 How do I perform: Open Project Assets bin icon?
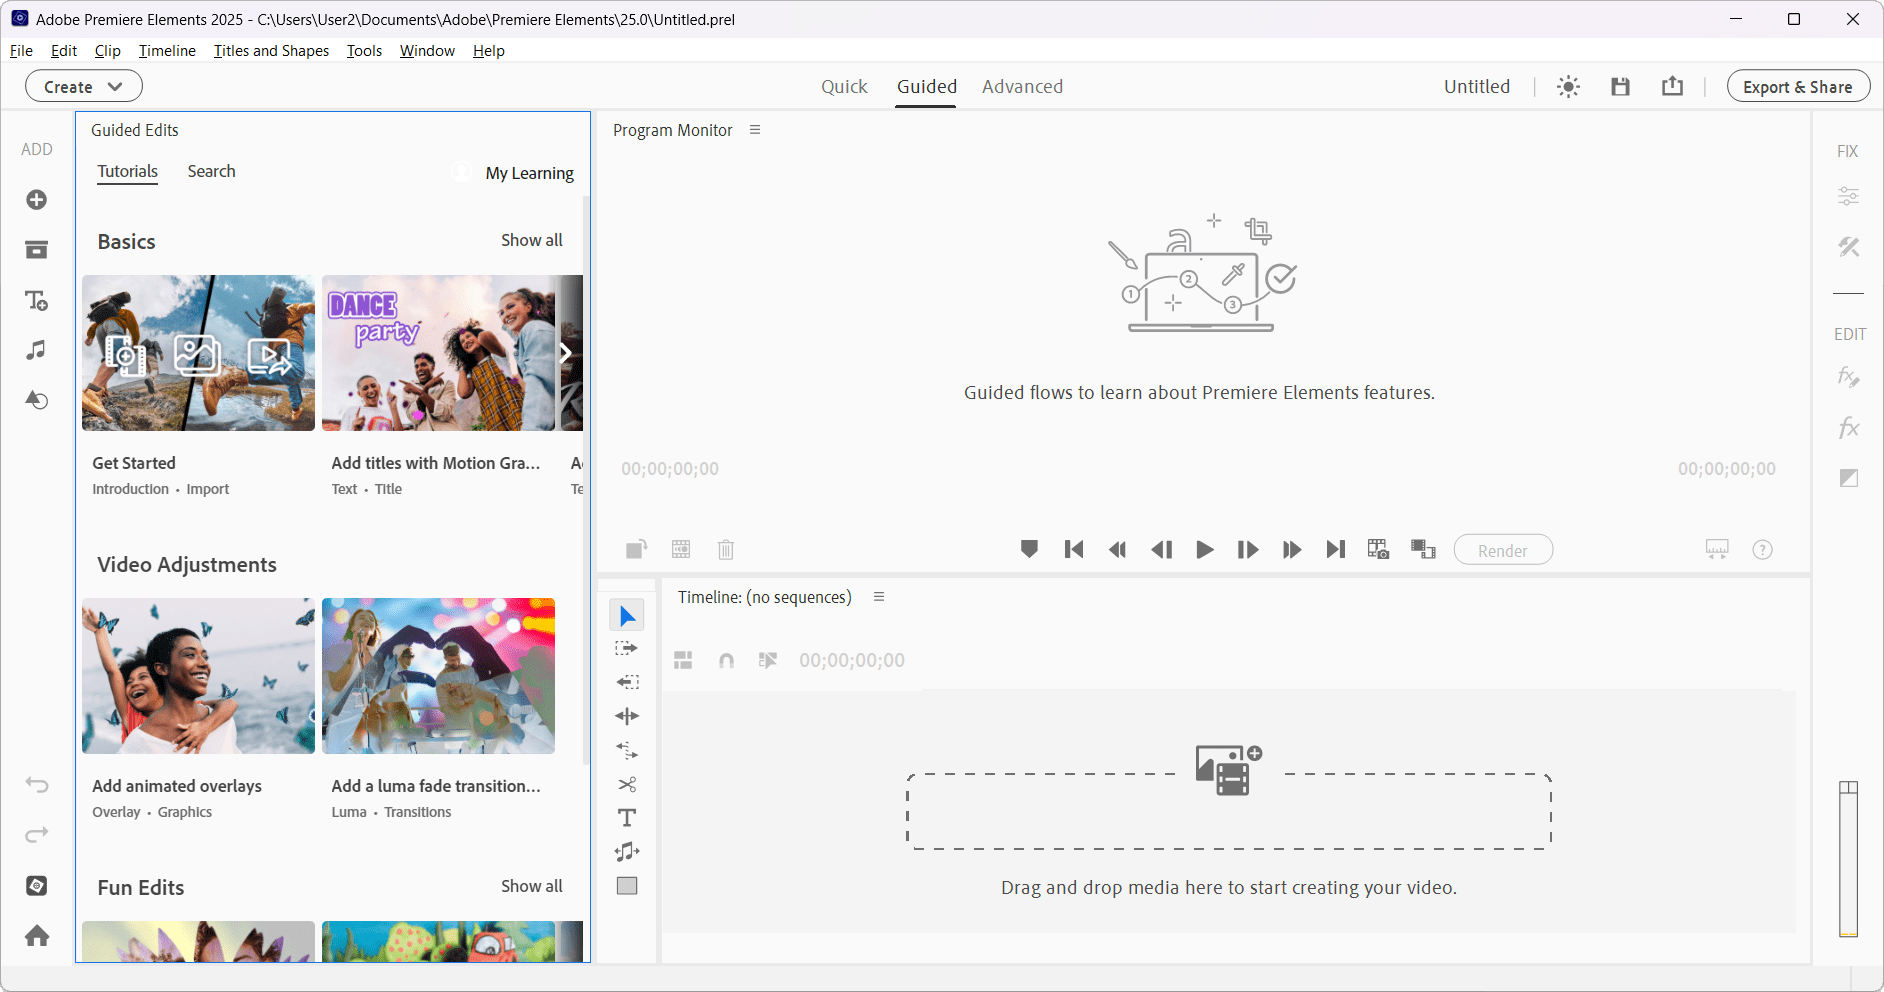tap(36, 250)
